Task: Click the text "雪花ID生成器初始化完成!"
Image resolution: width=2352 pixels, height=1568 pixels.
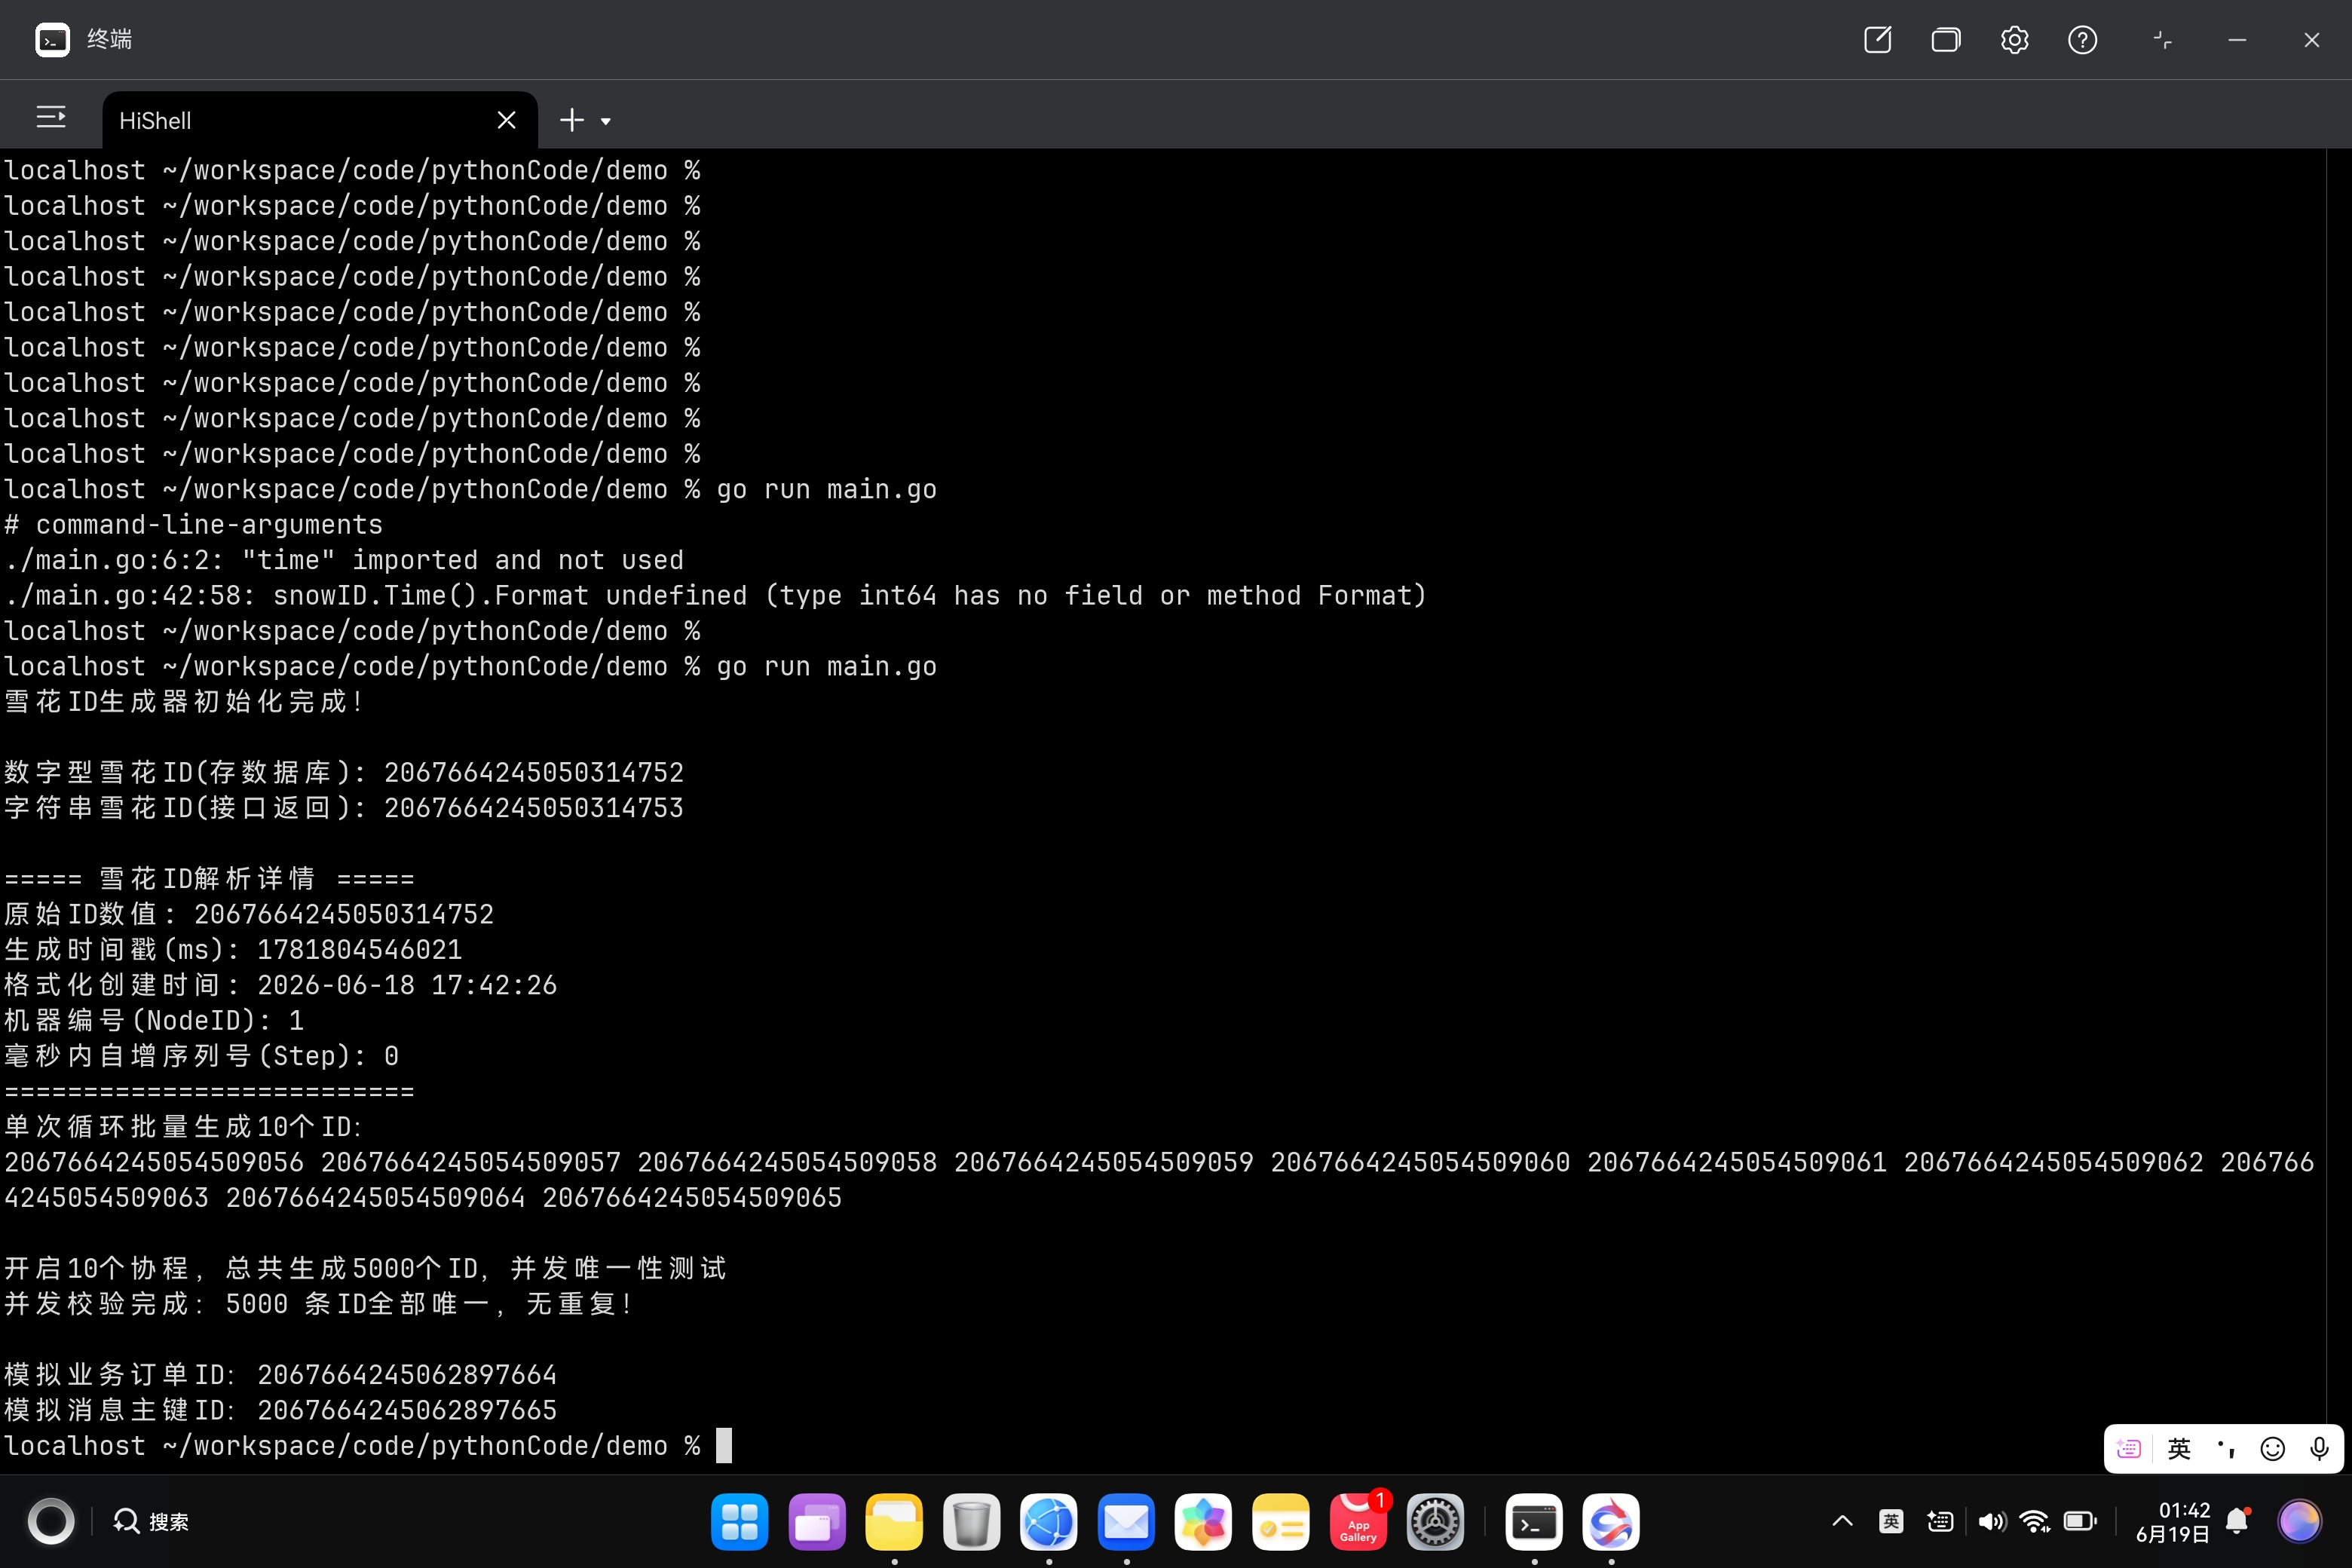Action: [184, 702]
